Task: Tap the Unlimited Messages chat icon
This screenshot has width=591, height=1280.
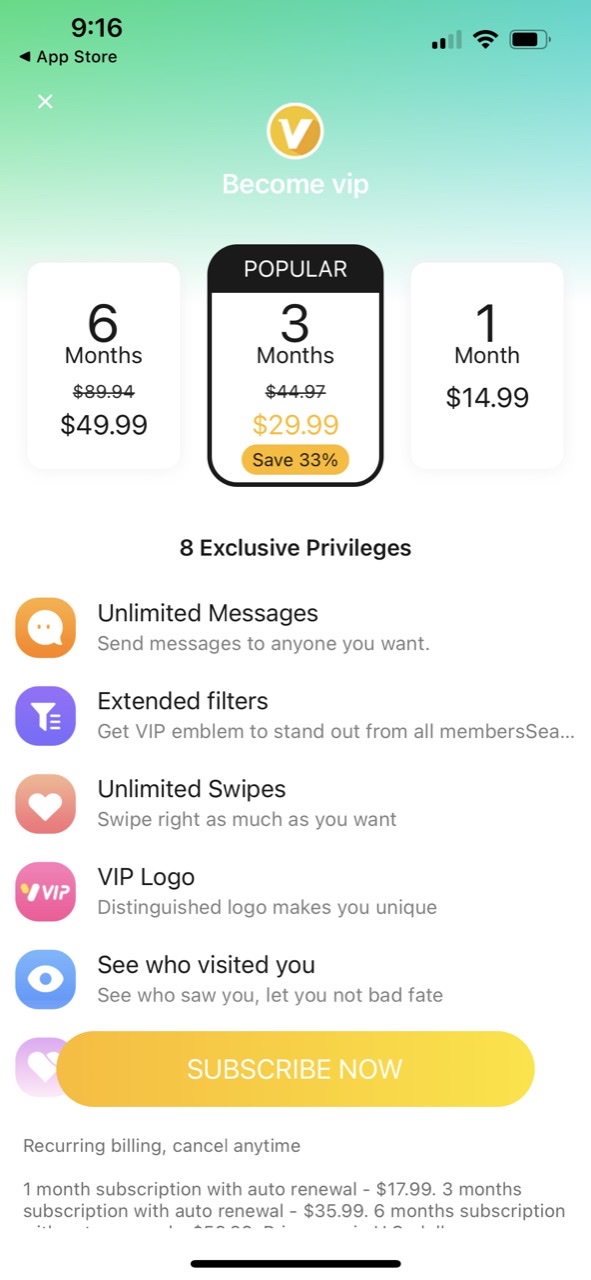Action: pos(45,628)
